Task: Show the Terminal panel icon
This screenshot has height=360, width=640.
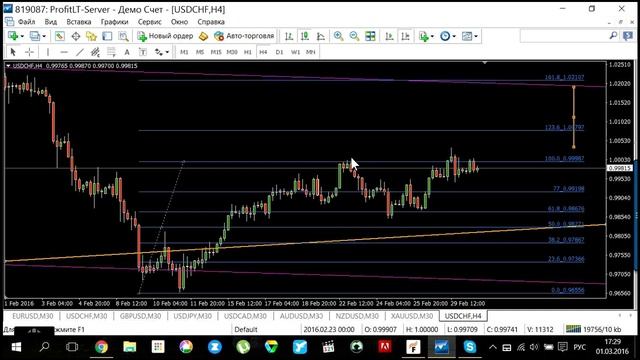Action: click(x=107, y=36)
